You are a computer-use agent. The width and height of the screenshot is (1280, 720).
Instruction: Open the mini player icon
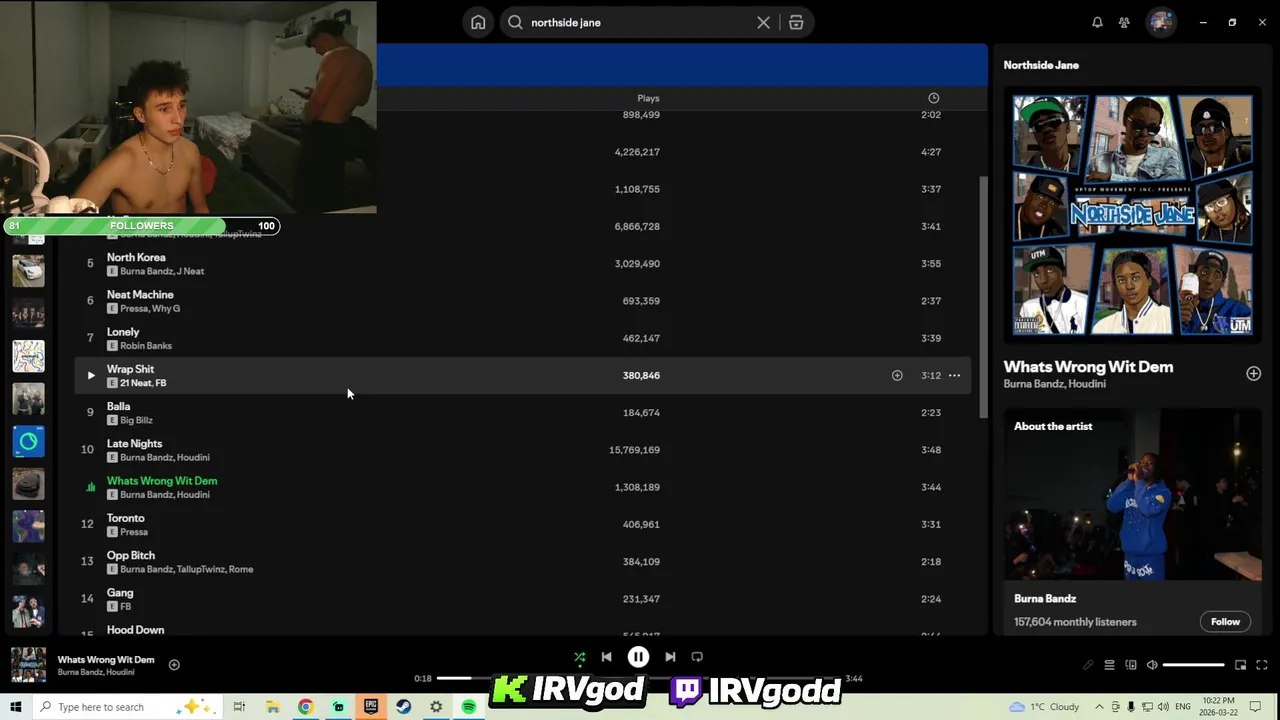click(1240, 665)
